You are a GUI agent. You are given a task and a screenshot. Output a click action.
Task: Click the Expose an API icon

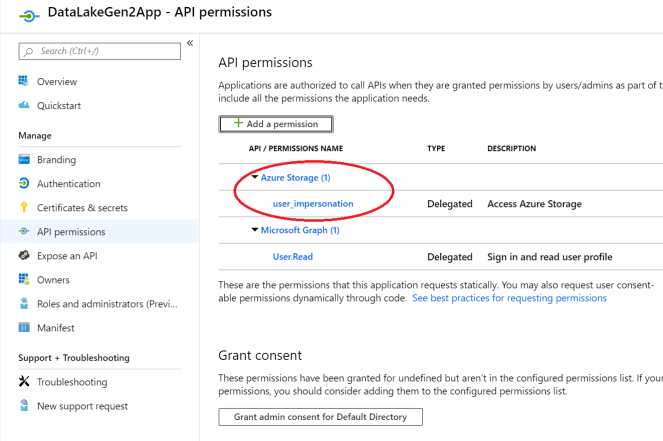click(24, 256)
